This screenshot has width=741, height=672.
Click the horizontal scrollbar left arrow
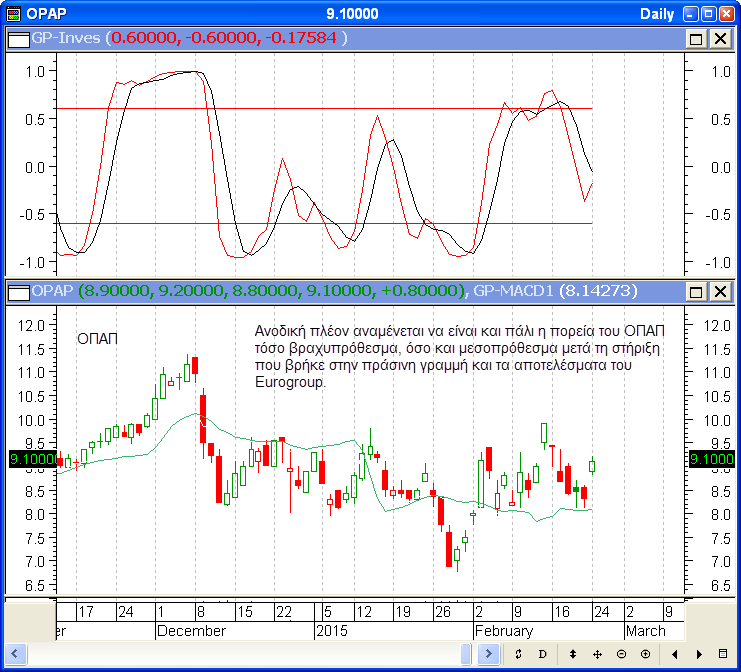15,654
